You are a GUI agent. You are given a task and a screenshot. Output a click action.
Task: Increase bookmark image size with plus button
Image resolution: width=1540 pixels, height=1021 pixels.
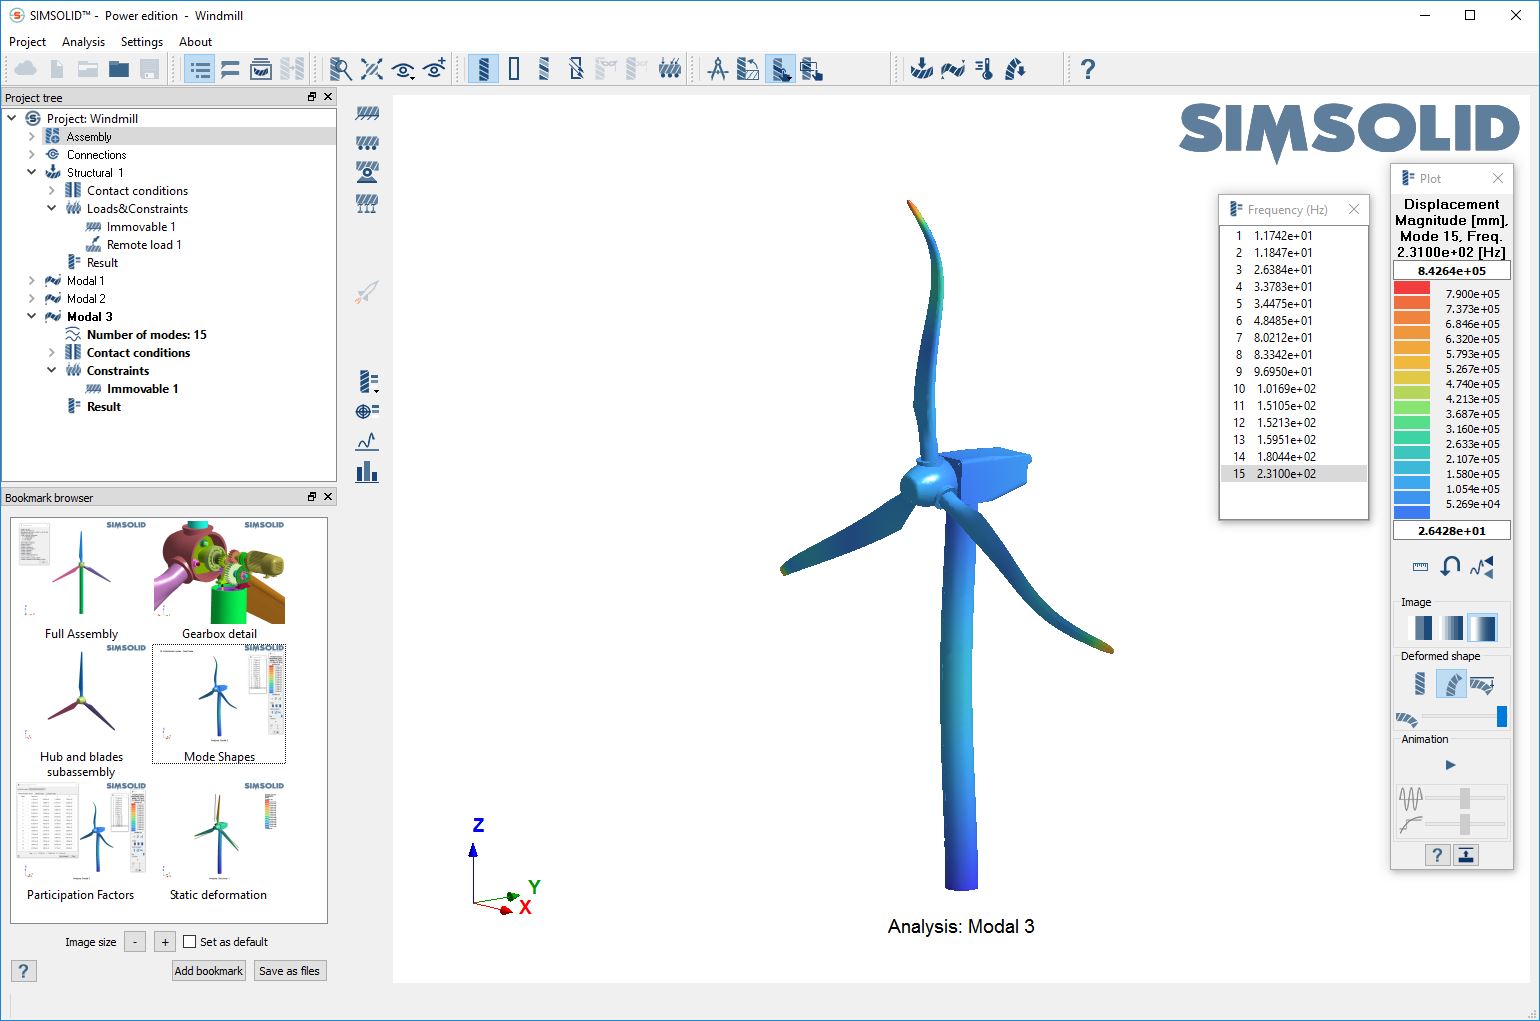(x=165, y=942)
